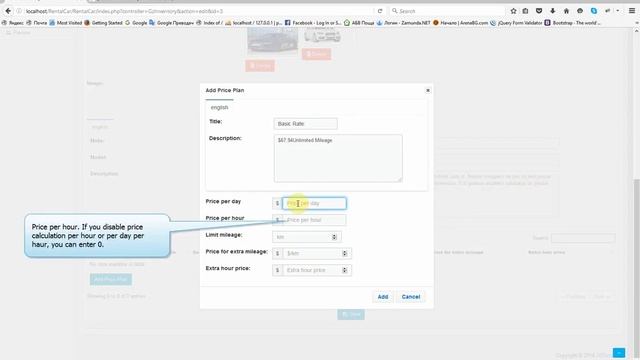Open the localhost phpMyAdmin bookmark
This screenshot has height=360, width=640.
(253, 23)
